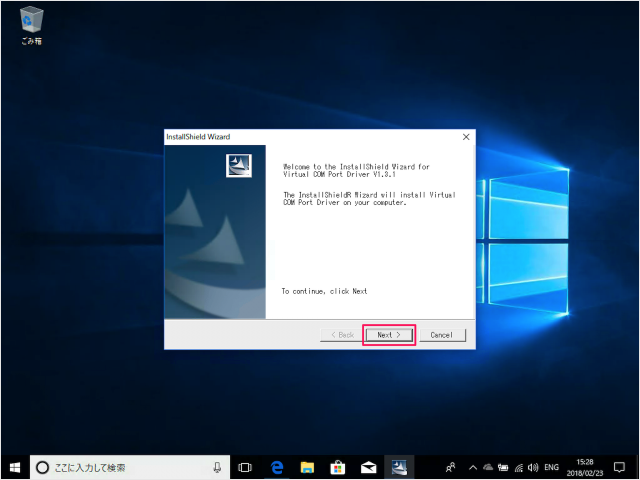
Task: Open the volume speaker tray icon
Action: pyautogui.click(x=533, y=468)
